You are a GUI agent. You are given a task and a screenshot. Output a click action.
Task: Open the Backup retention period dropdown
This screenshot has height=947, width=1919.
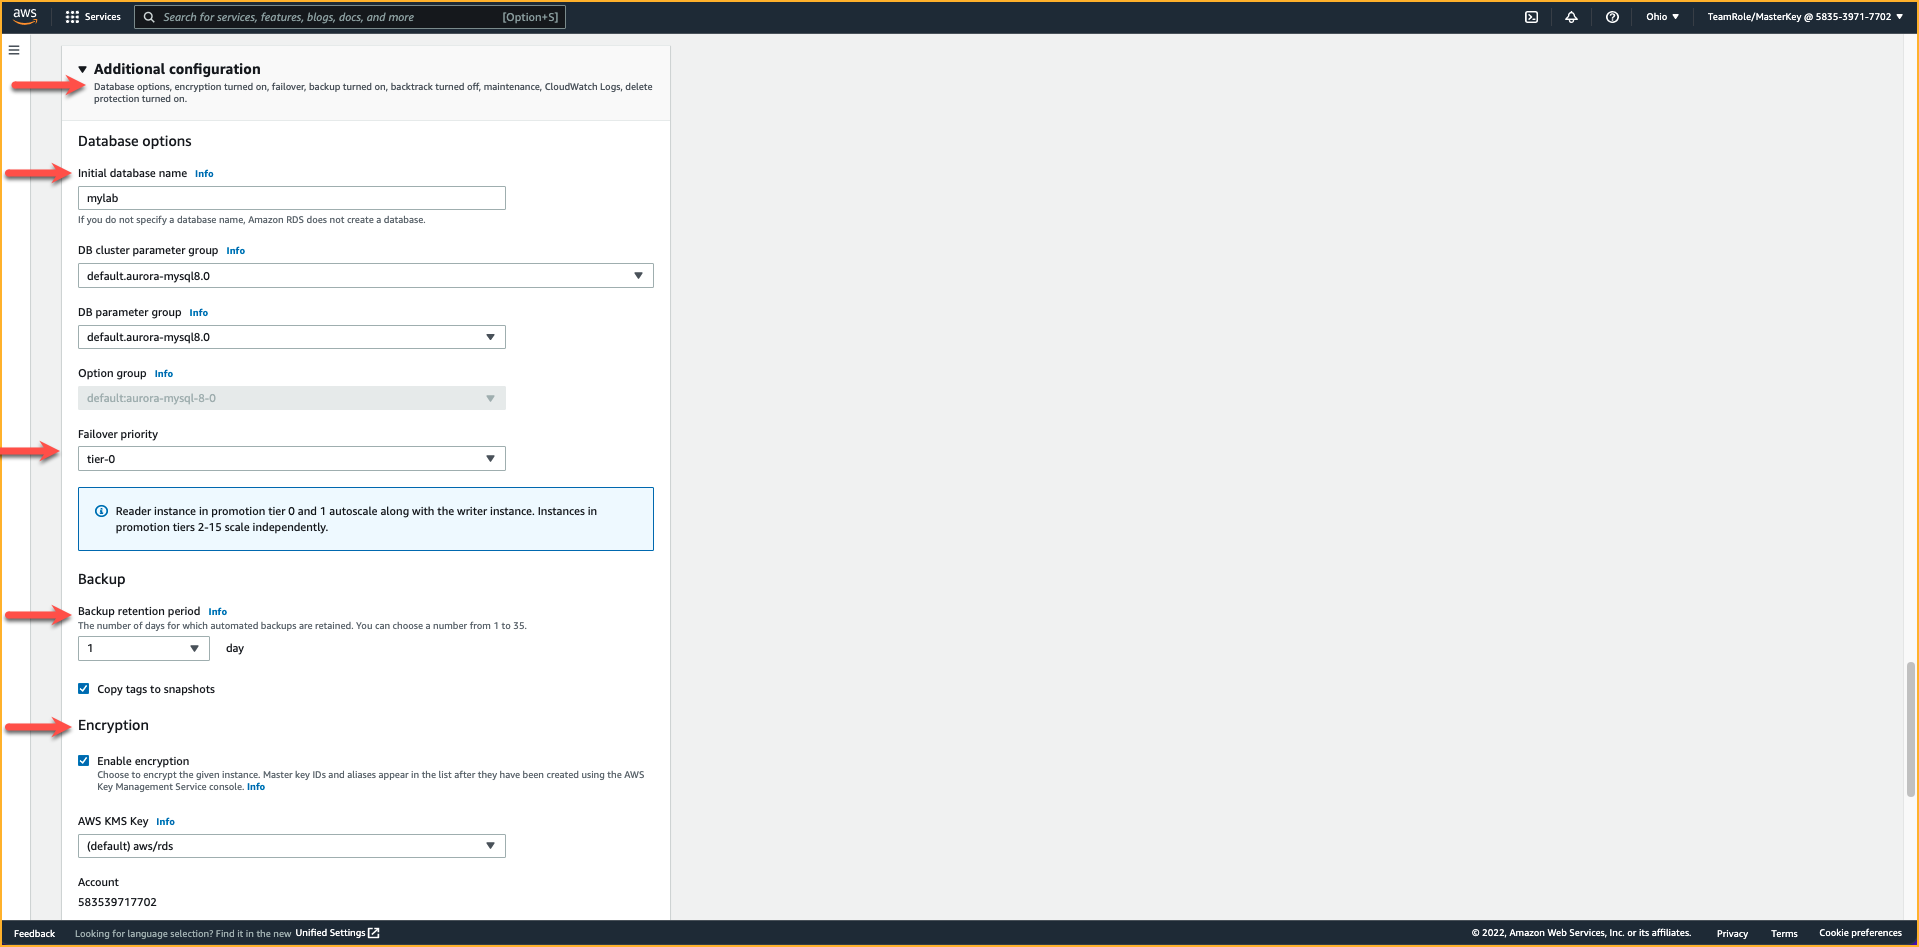[143, 649]
